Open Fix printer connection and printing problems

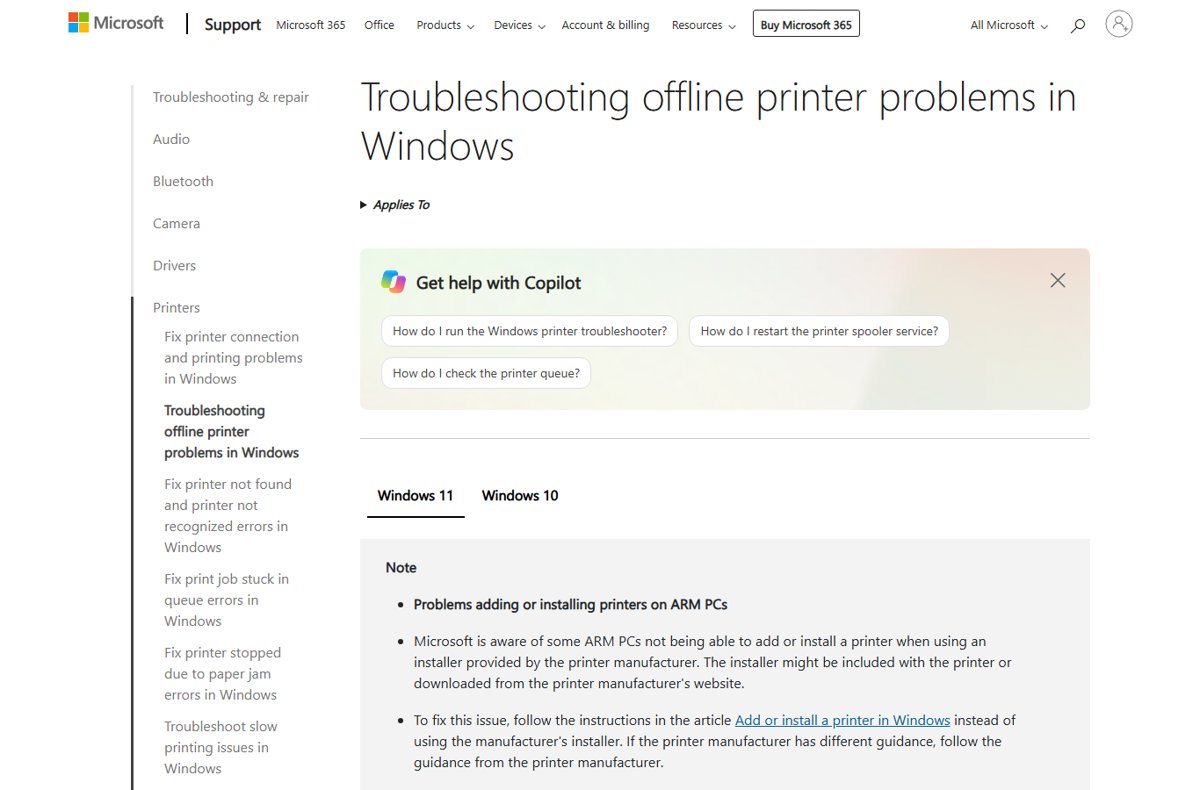pos(233,358)
